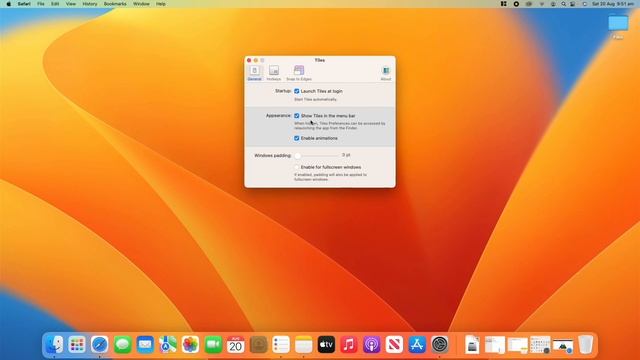
Task: Click the circular recording icon in menu bar
Action: (x=516, y=4)
